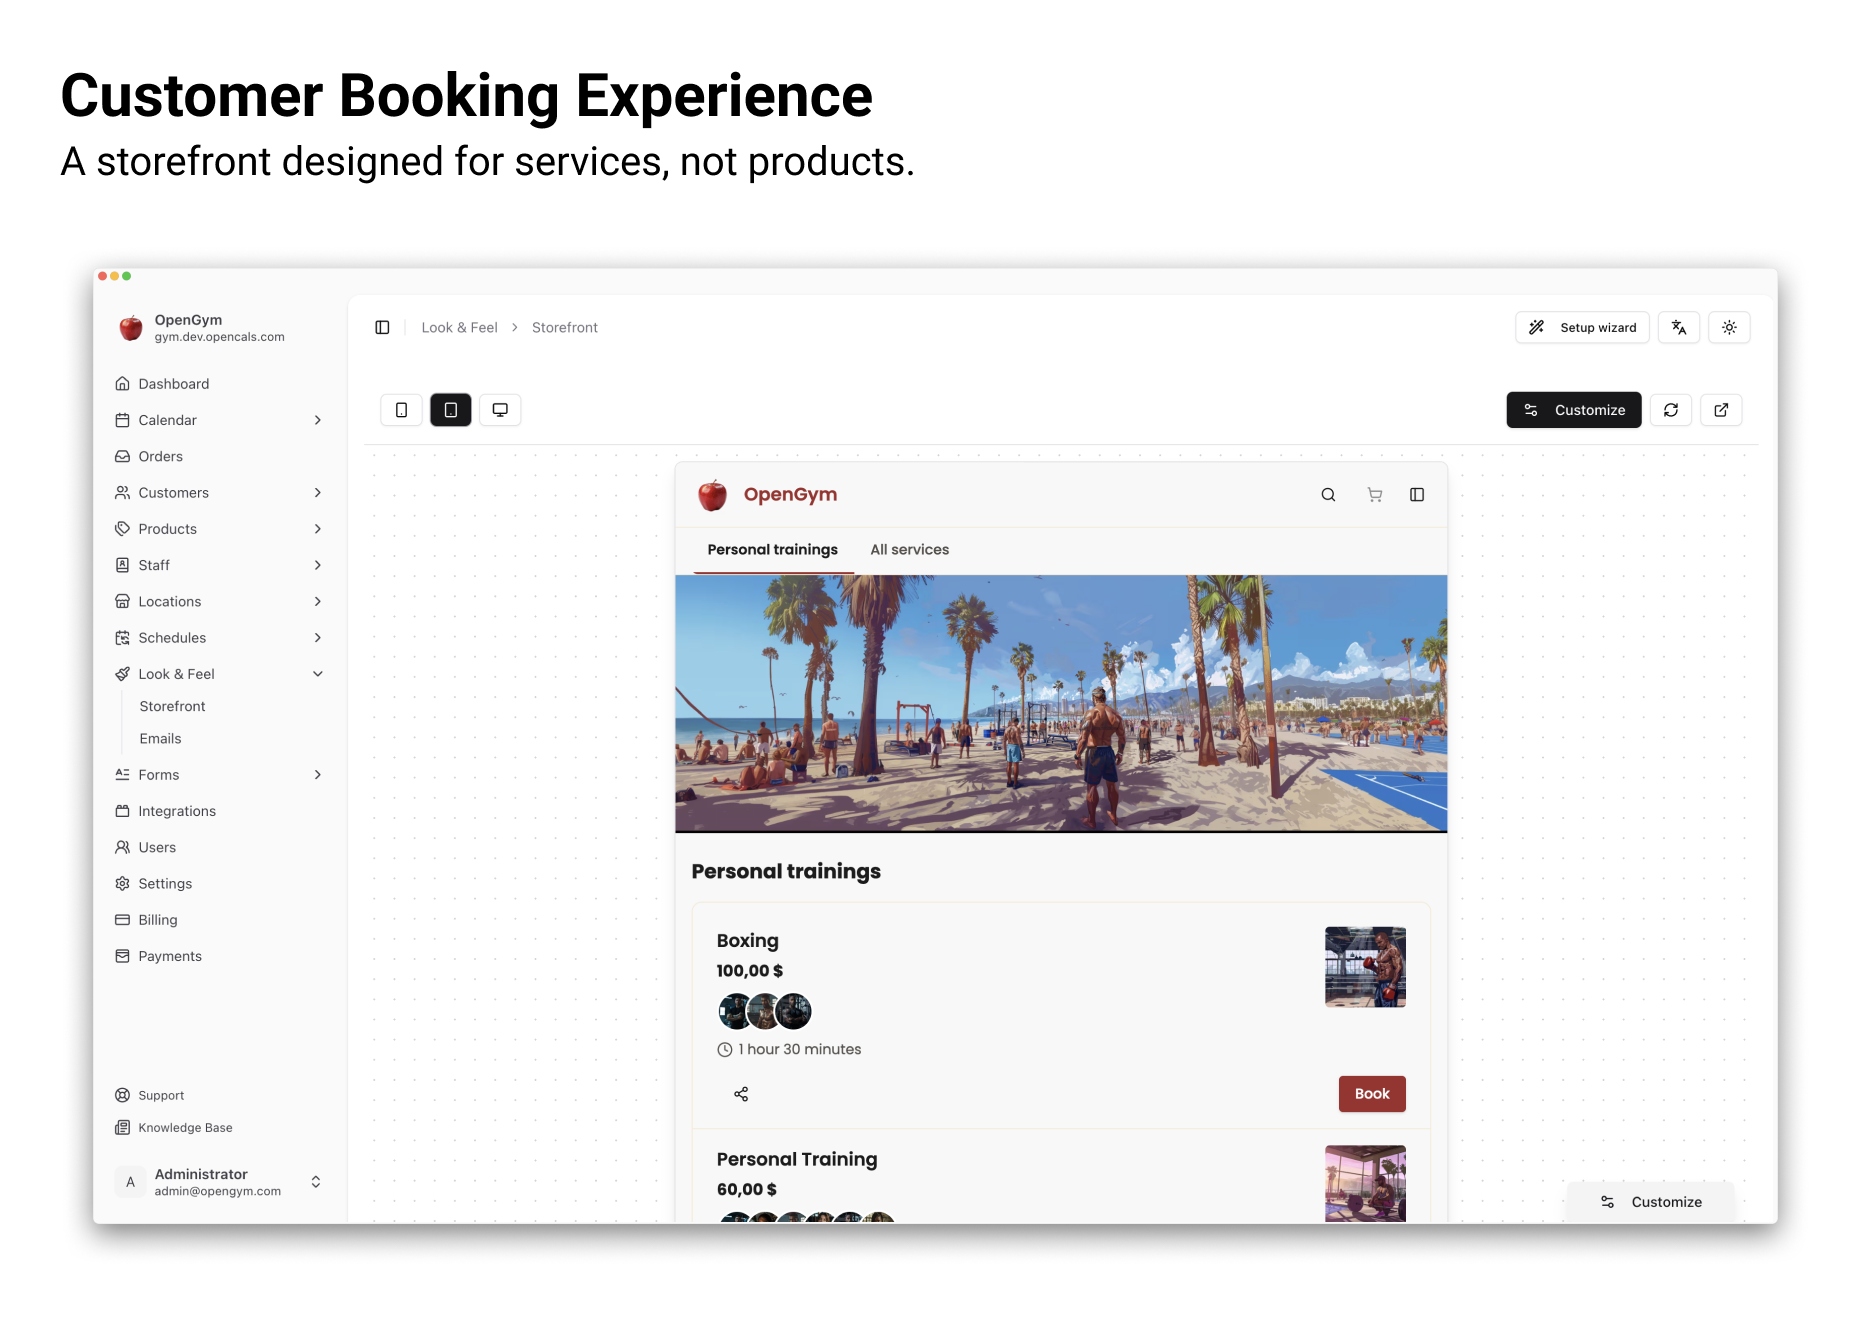Toggle the sidebar panel icon beside breadcrumb
Image resolution: width=1871 pixels, height=1327 pixels.
(x=382, y=328)
